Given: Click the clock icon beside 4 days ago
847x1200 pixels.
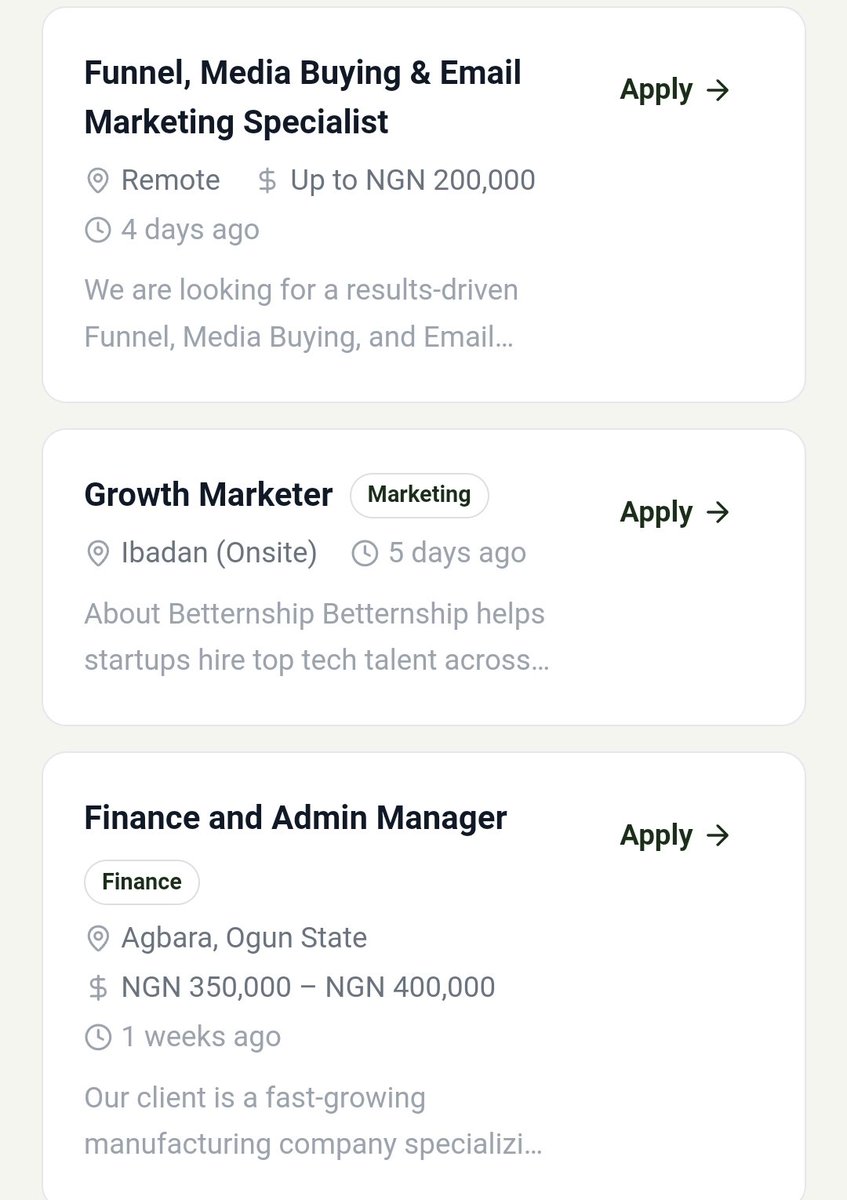Looking at the screenshot, I should click(98, 230).
